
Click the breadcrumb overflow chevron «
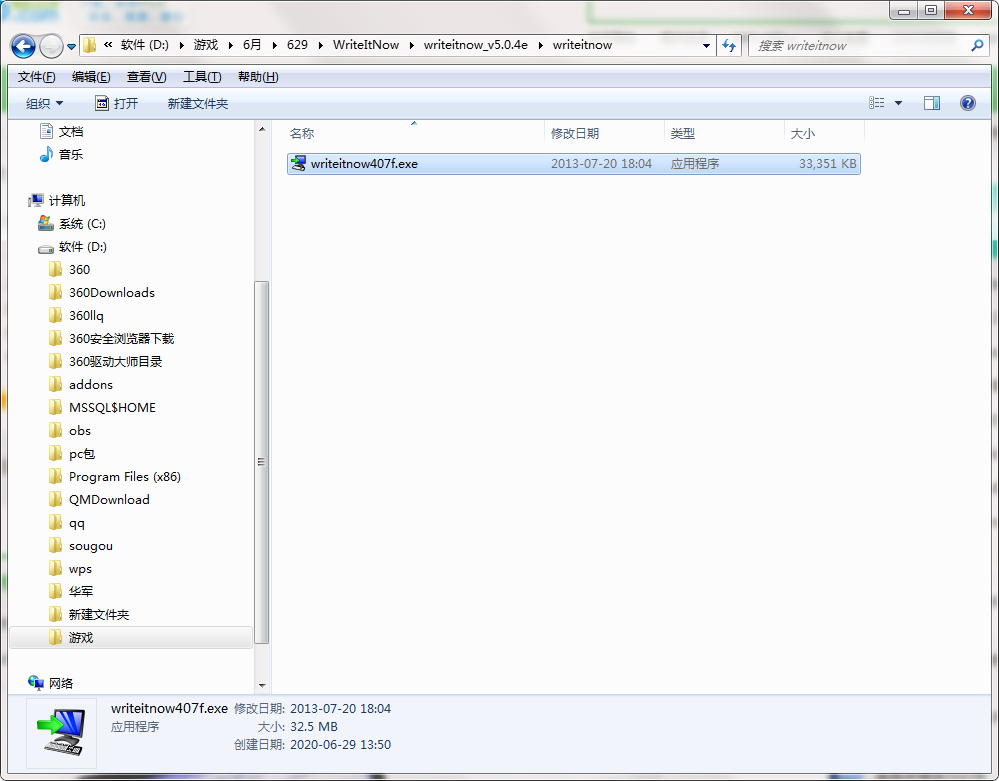click(108, 45)
